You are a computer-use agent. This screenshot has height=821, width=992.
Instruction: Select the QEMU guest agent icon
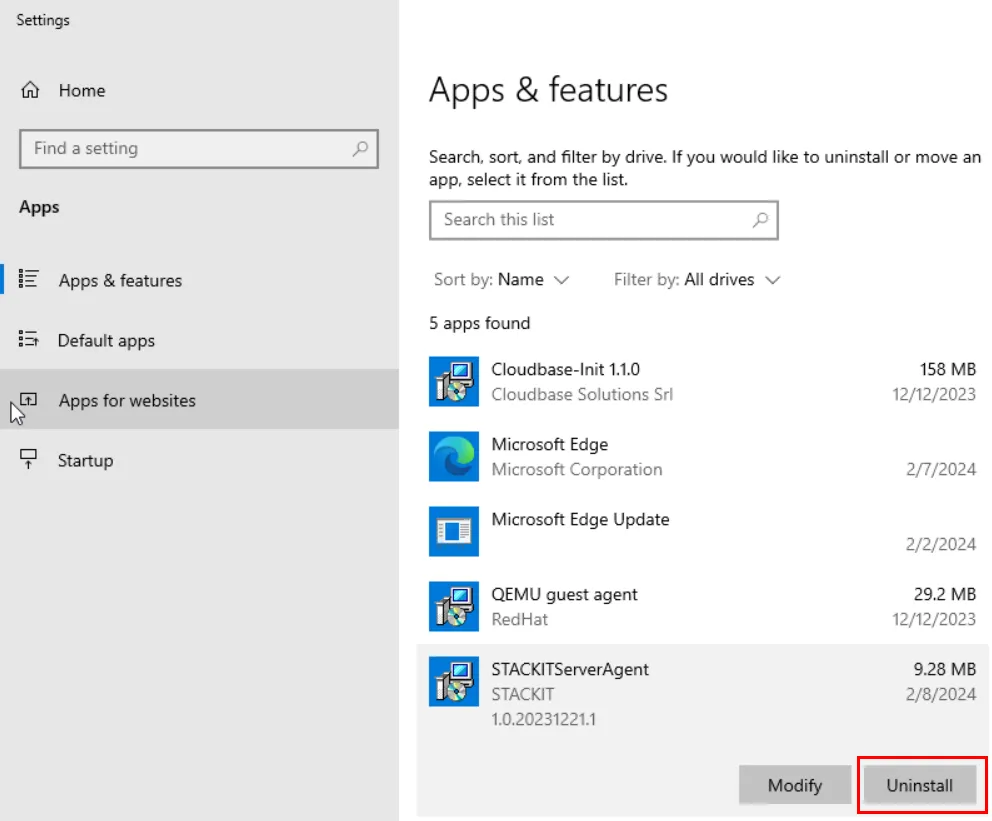(454, 606)
